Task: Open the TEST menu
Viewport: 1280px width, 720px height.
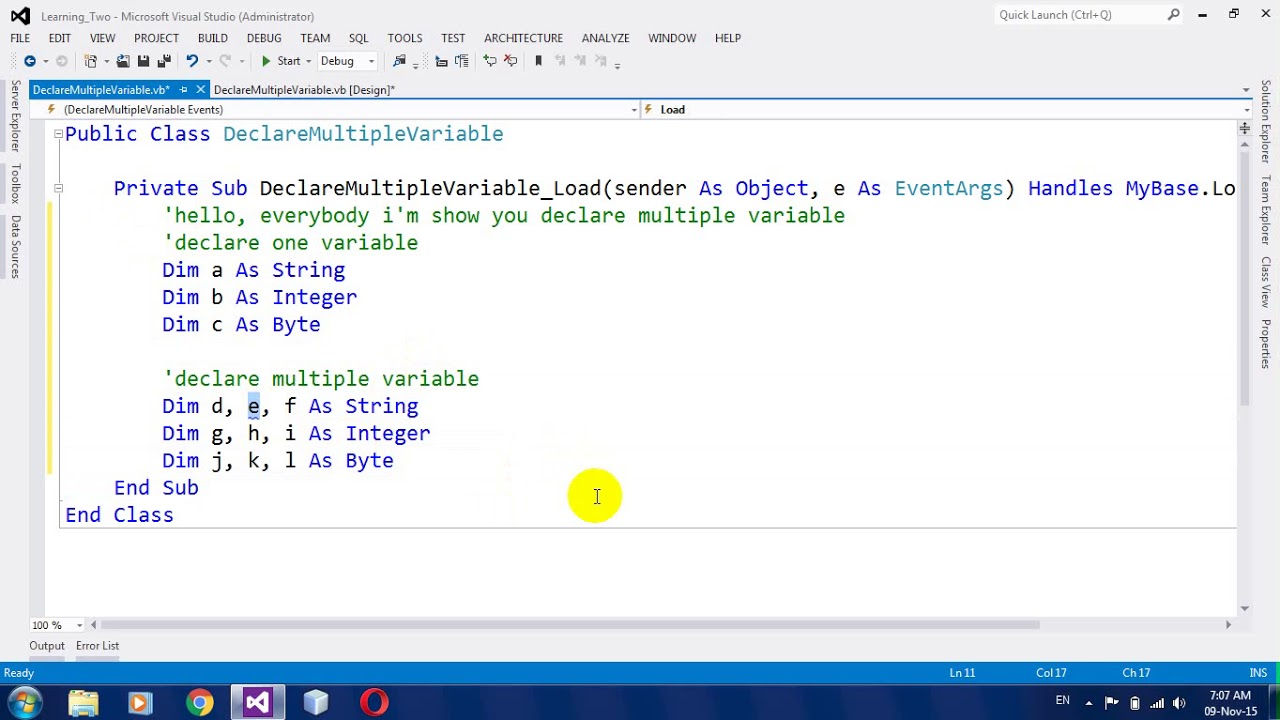Action: point(453,38)
